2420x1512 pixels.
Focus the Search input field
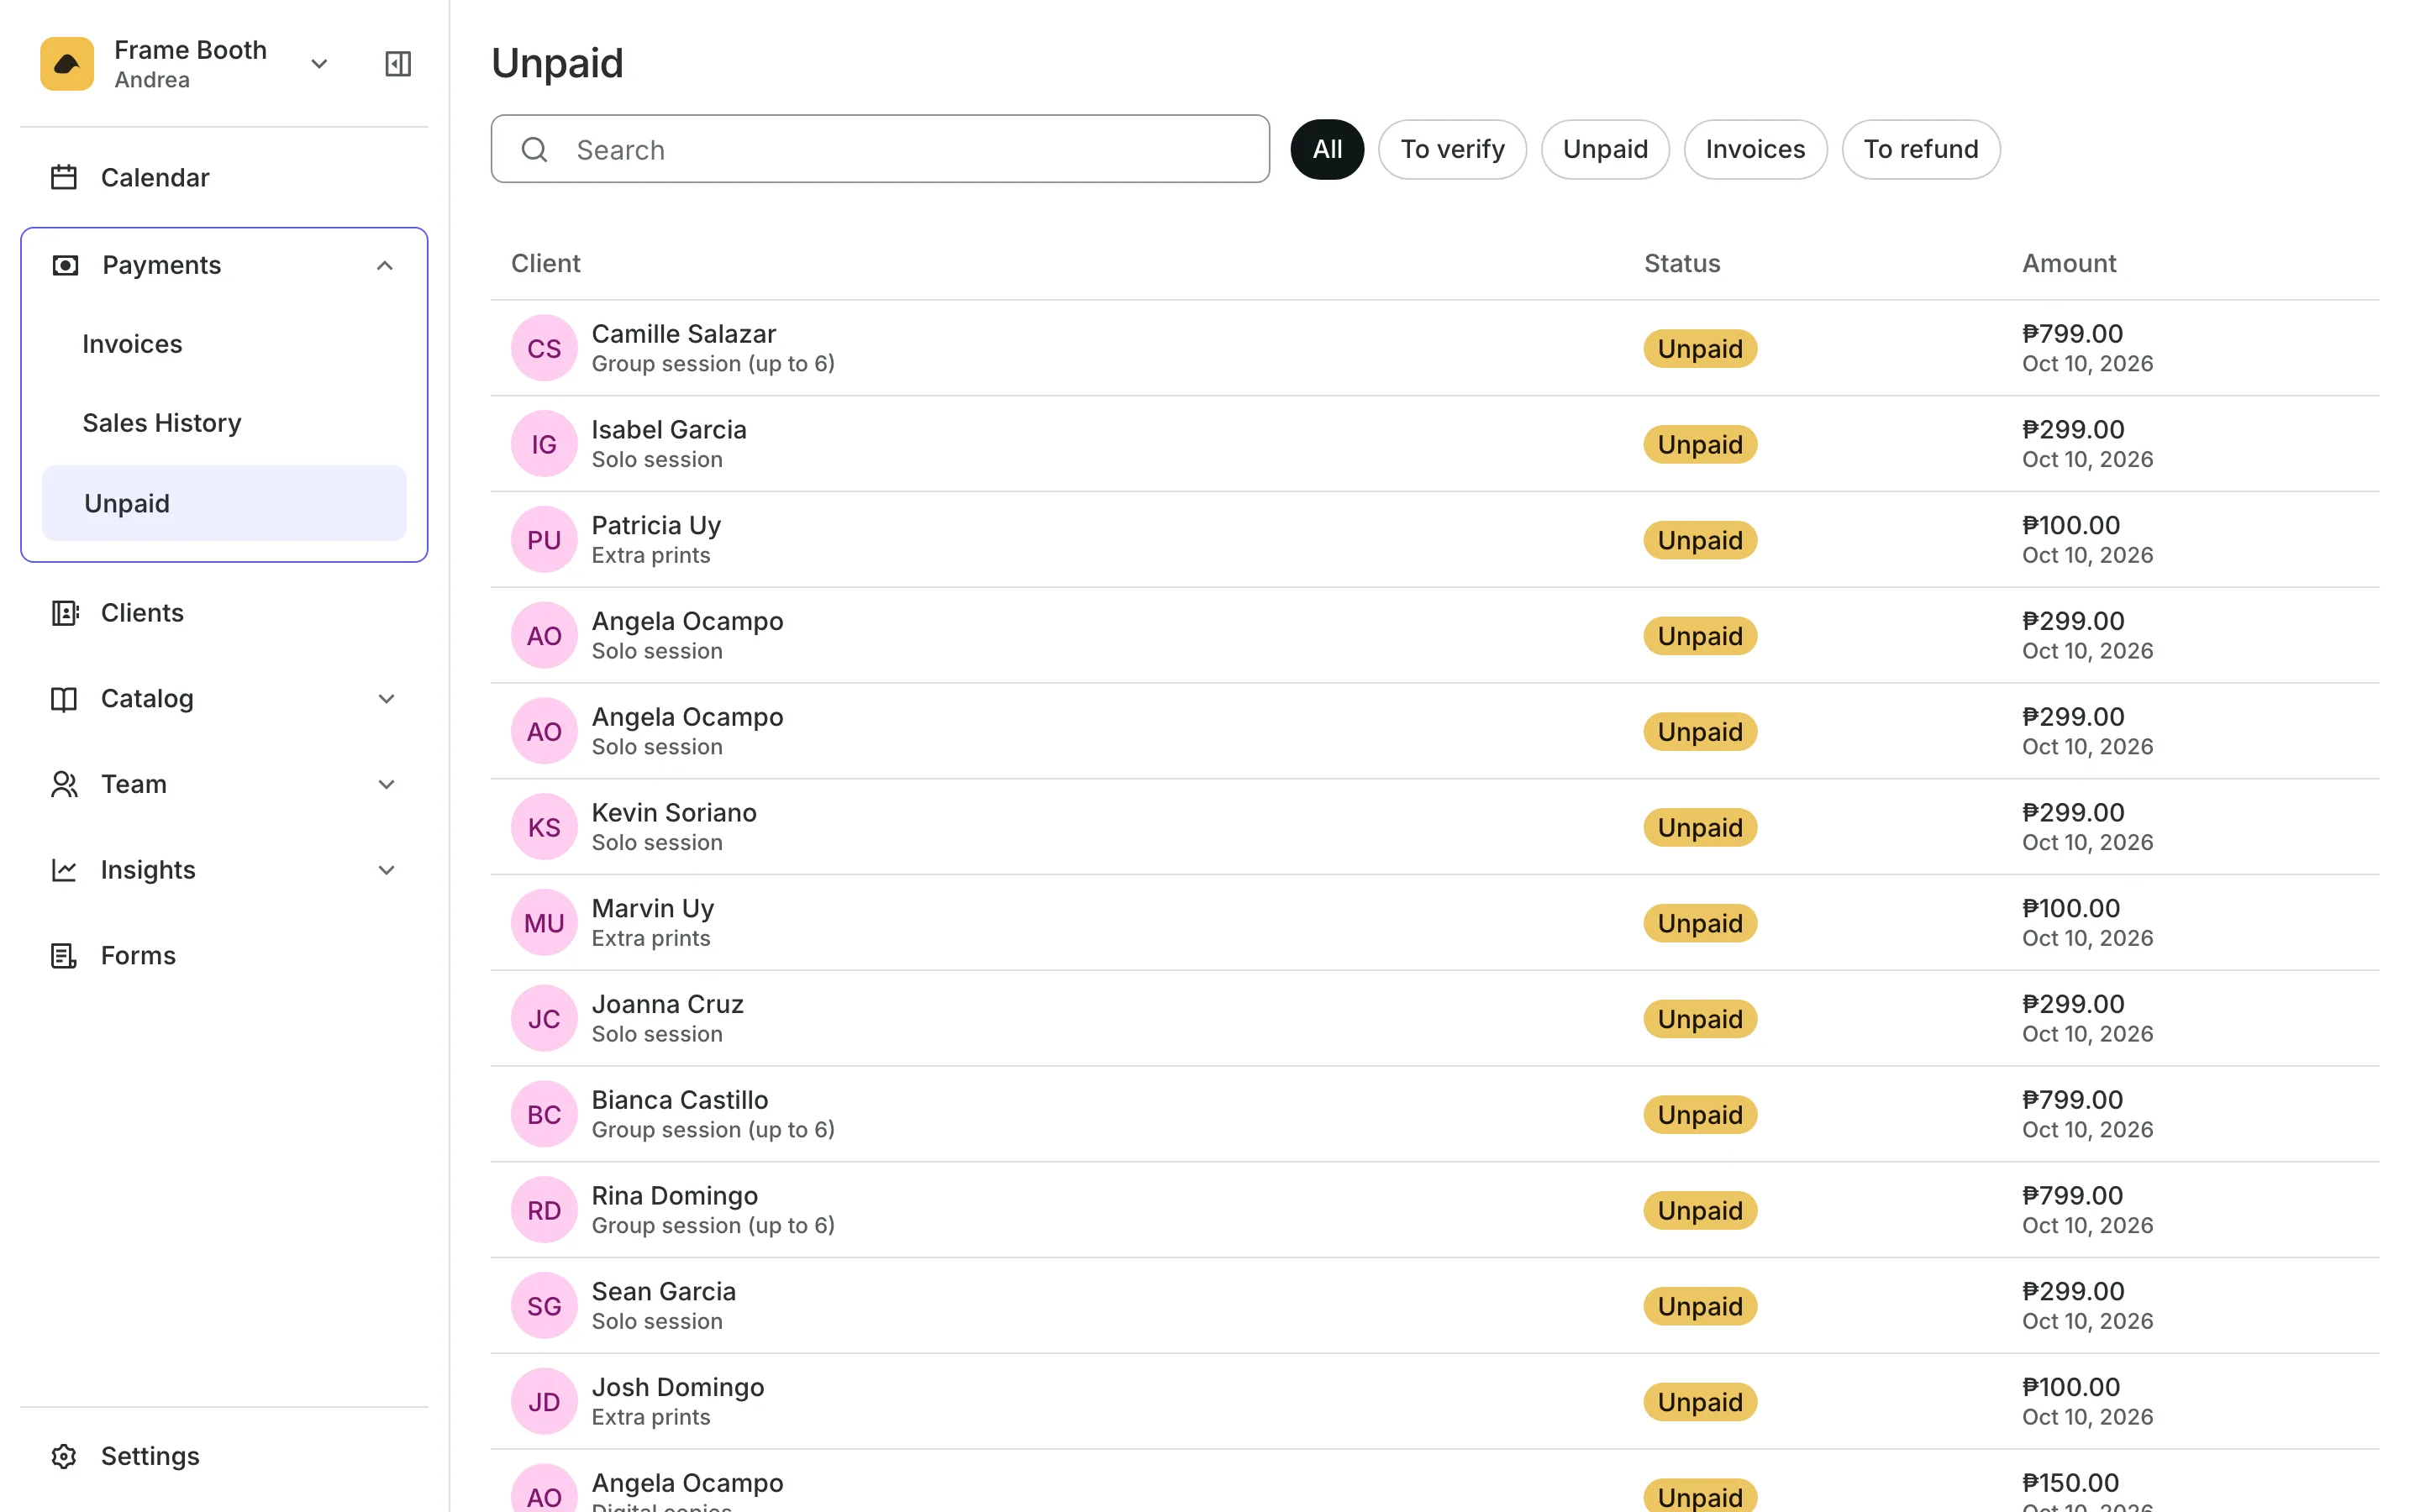[880, 149]
